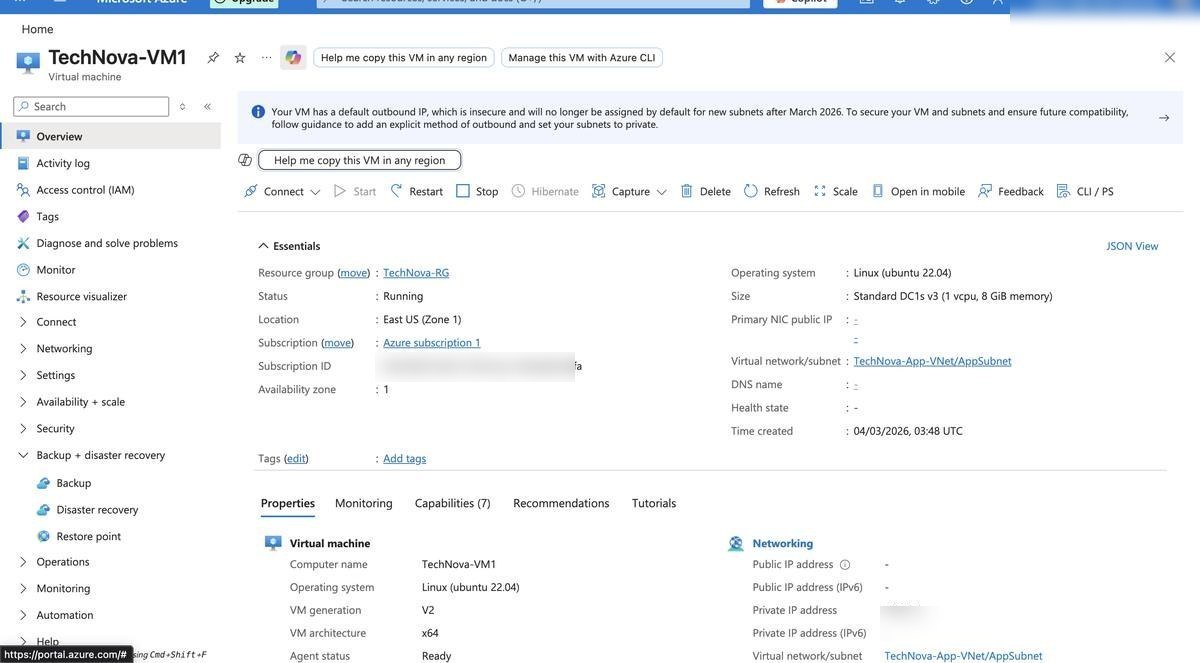Screen dimensions: 1200x663
Task: Click the sidebar expand/collapse sort arrows
Action: coord(183,107)
